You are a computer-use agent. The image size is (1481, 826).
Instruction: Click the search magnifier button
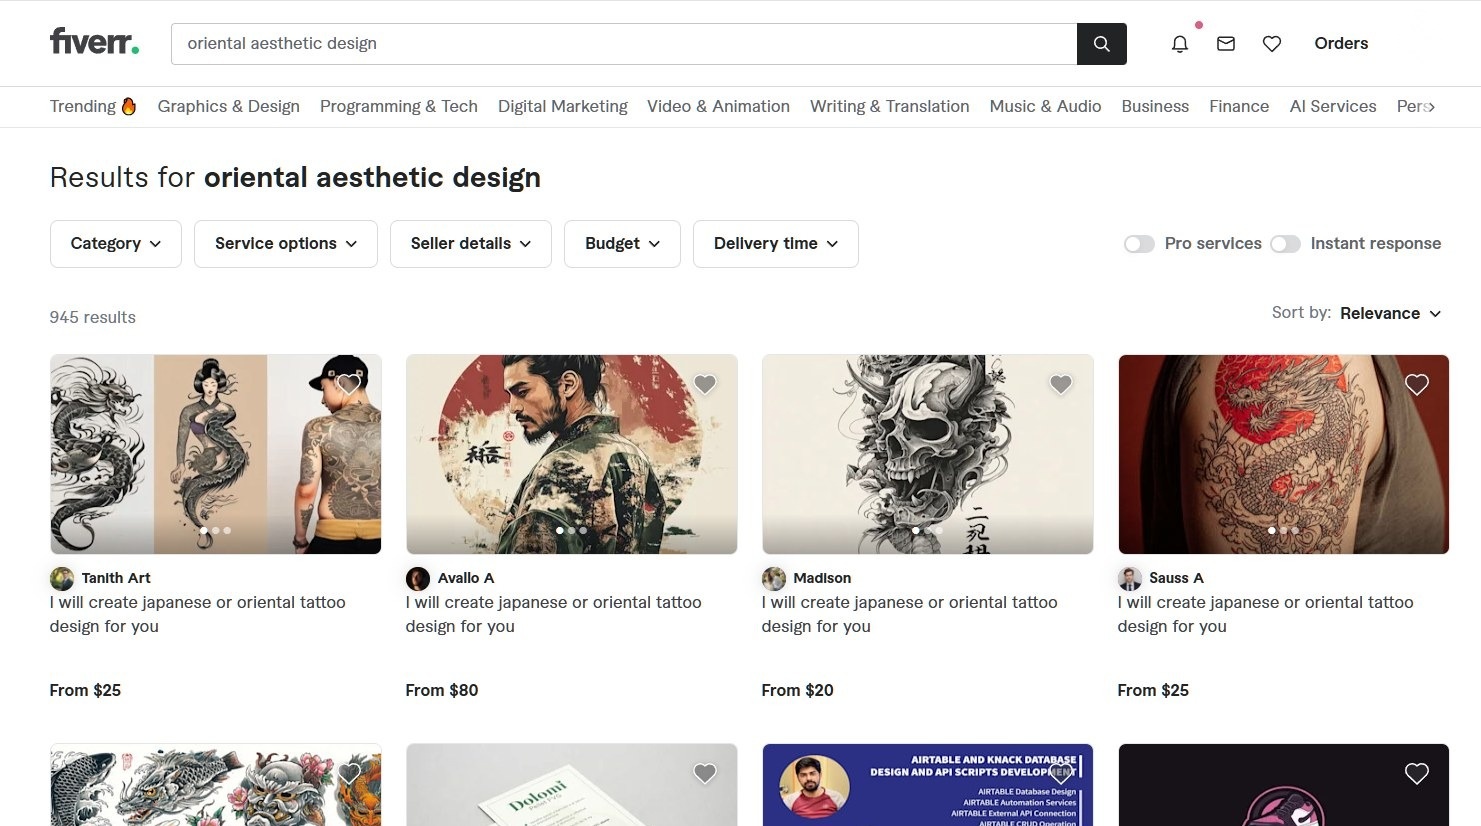(1101, 44)
